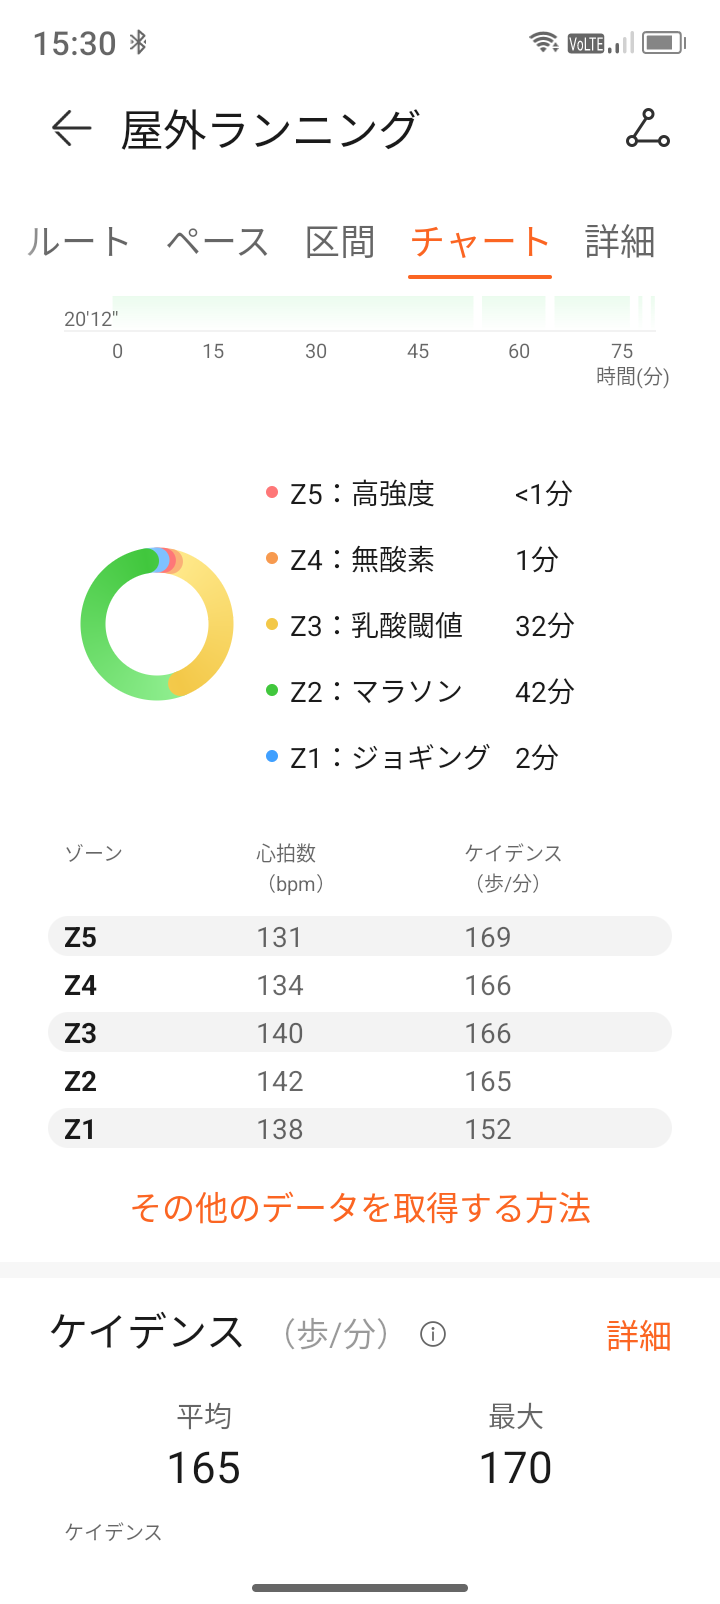This screenshot has height=1604, width=720.
Task: Open その他のデータを取得する方法 link
Action: (360, 1208)
